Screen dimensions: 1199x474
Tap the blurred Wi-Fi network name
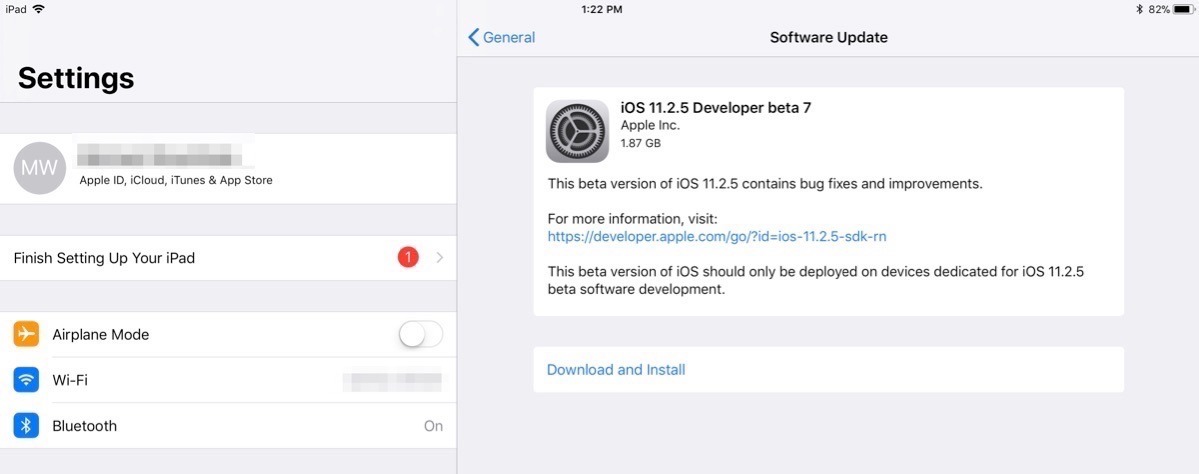coord(392,380)
